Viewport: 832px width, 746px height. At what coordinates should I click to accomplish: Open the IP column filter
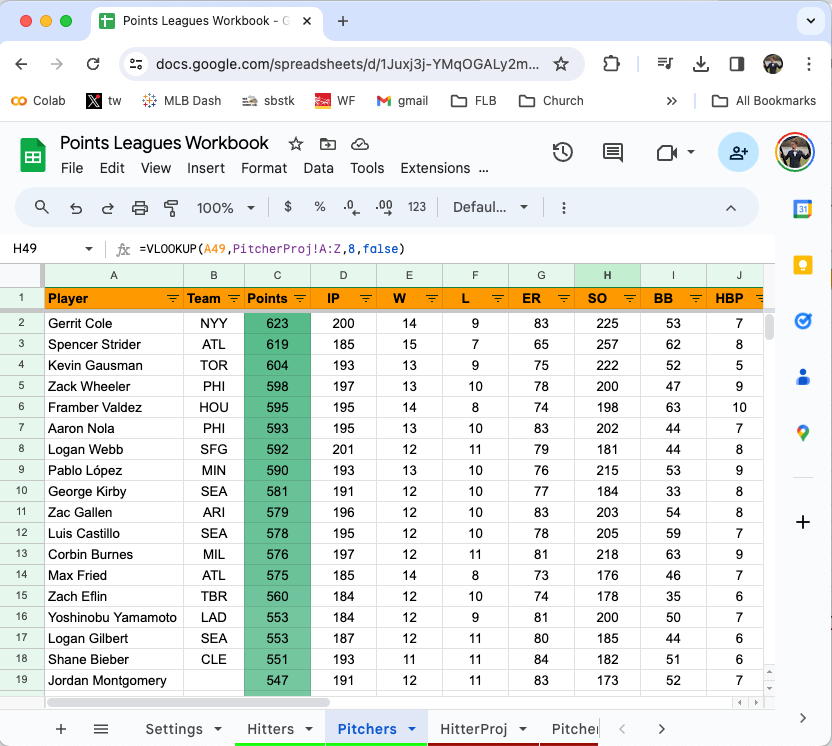(366, 299)
